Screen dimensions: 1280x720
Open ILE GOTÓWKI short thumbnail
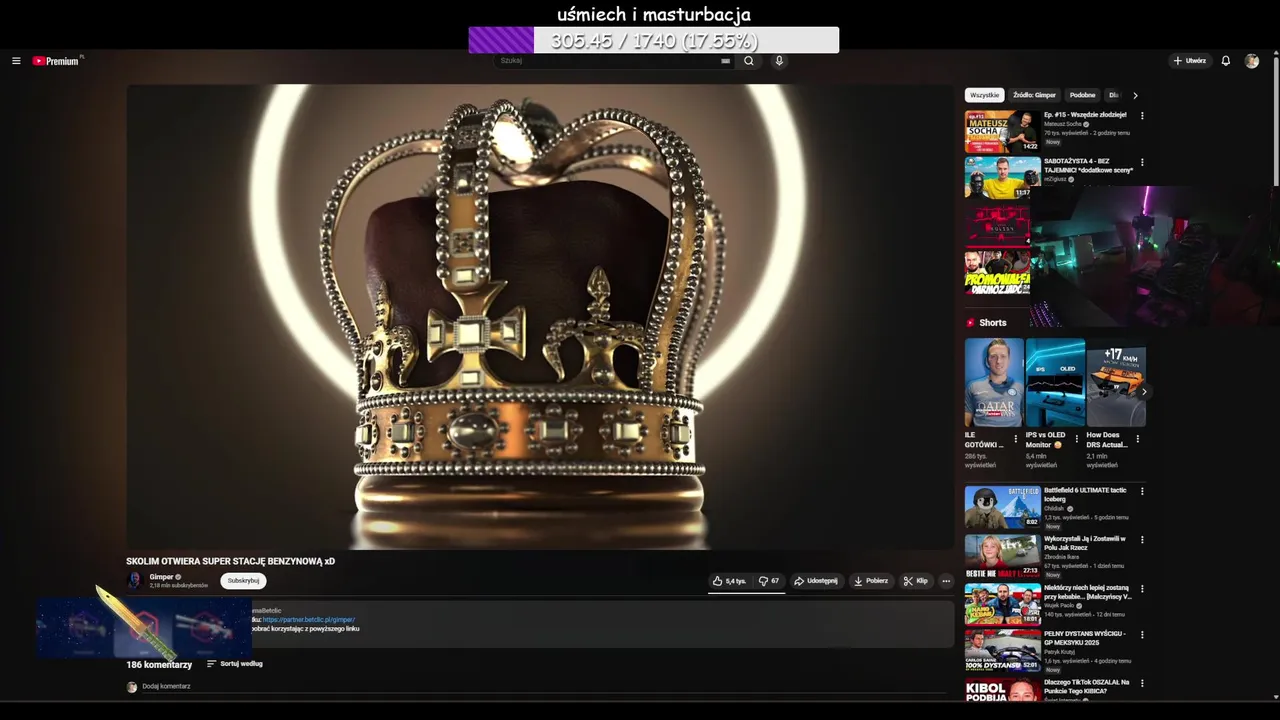(x=994, y=383)
